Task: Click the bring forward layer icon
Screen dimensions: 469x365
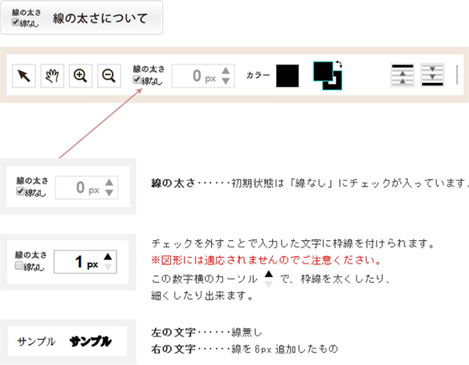Action: (402, 75)
